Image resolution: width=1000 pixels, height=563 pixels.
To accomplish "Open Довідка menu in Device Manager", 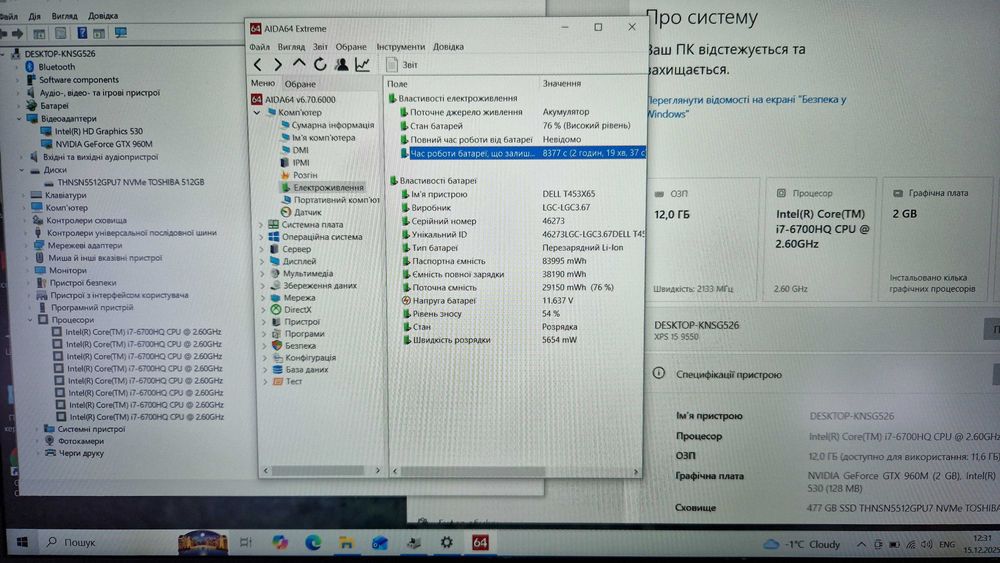I will point(103,15).
